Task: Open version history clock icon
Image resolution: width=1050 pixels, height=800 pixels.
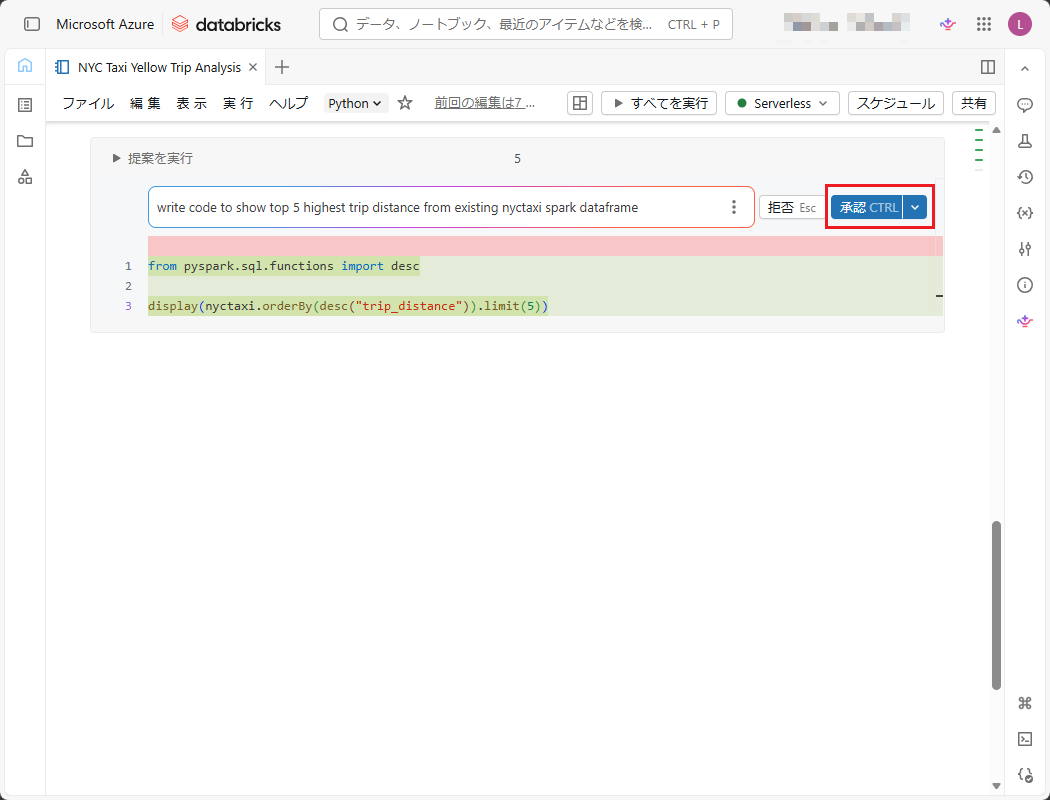Action: [1024, 177]
